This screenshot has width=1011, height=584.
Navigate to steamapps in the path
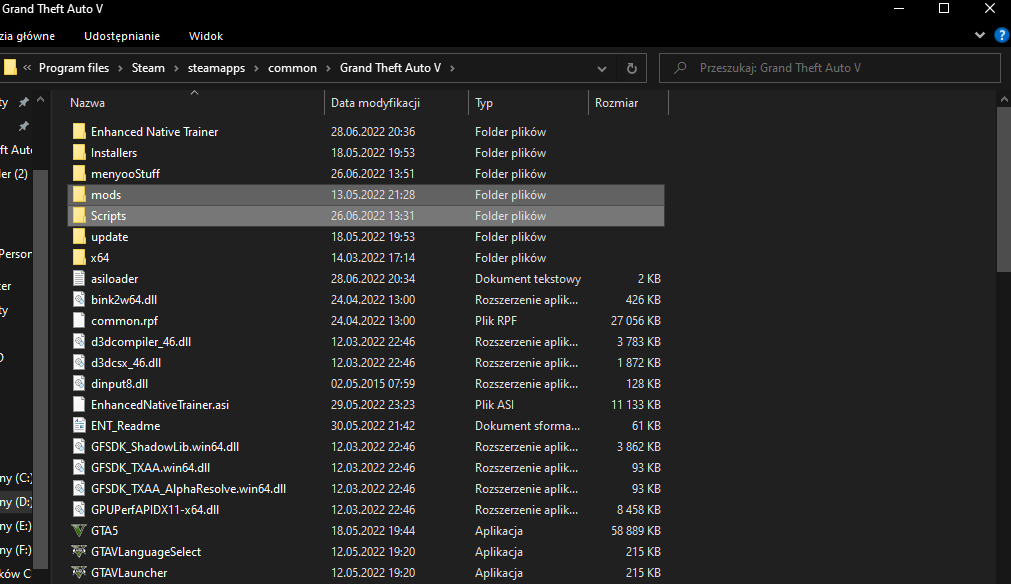click(x=216, y=68)
